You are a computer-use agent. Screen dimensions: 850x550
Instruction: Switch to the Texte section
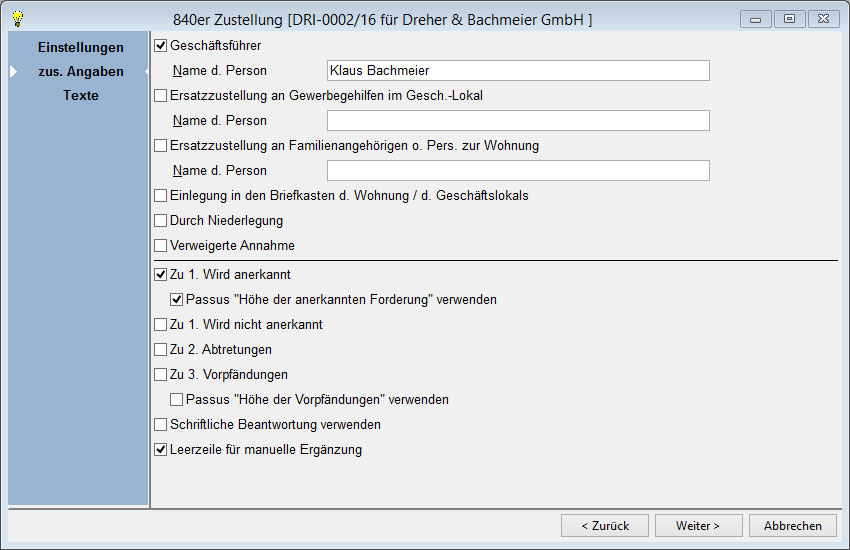[x=80, y=95]
